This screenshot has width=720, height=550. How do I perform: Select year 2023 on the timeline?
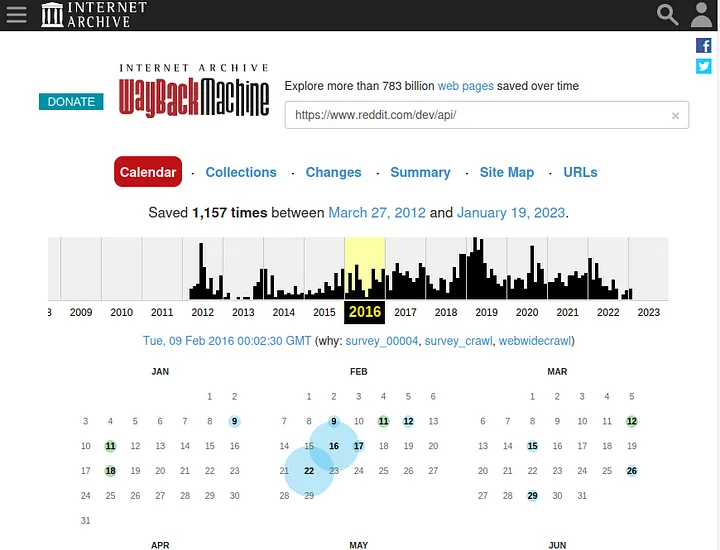tap(648, 312)
